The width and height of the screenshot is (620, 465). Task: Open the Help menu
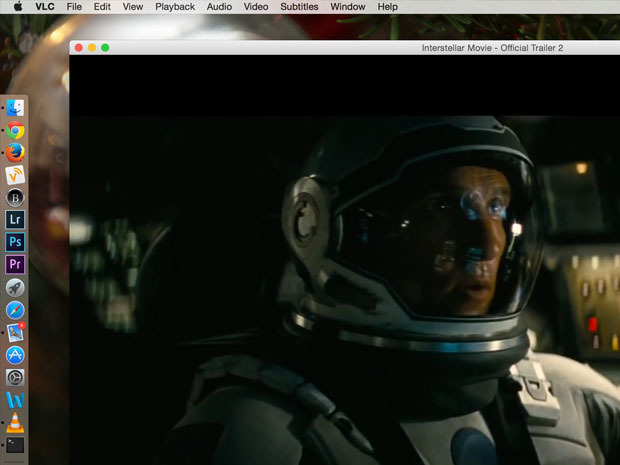tap(388, 7)
